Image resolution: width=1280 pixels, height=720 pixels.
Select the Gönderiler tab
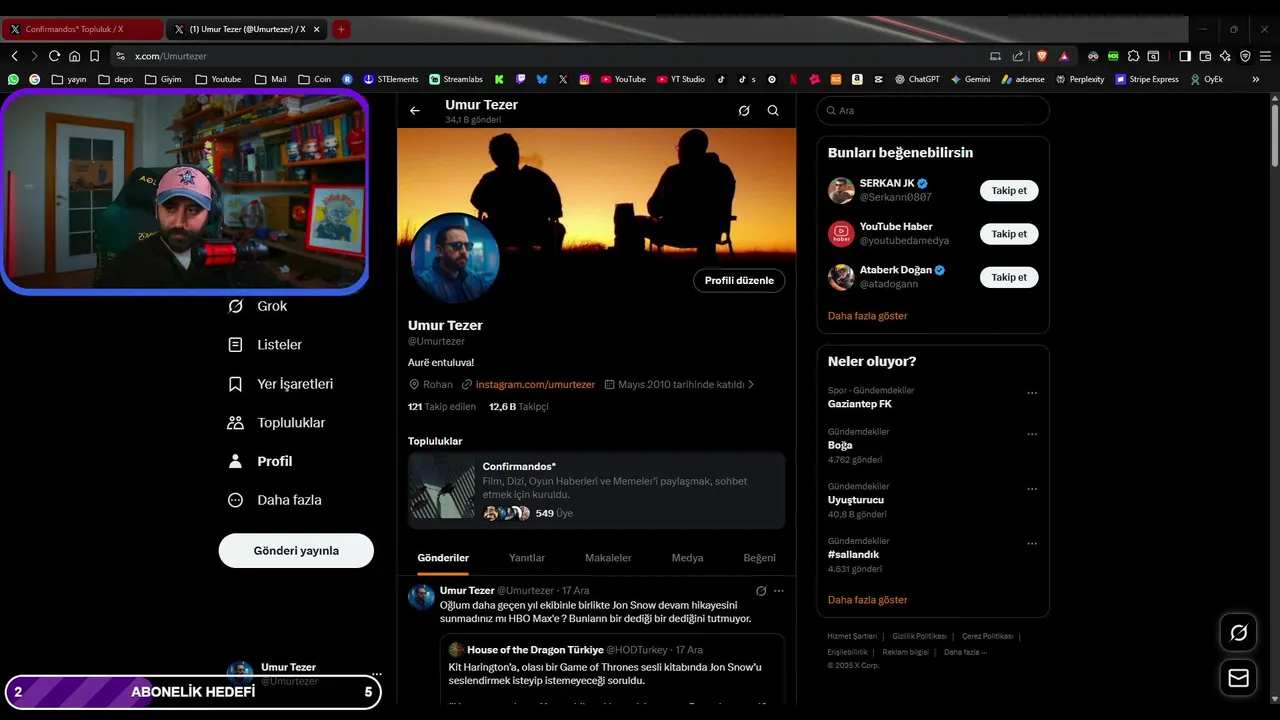click(x=443, y=558)
